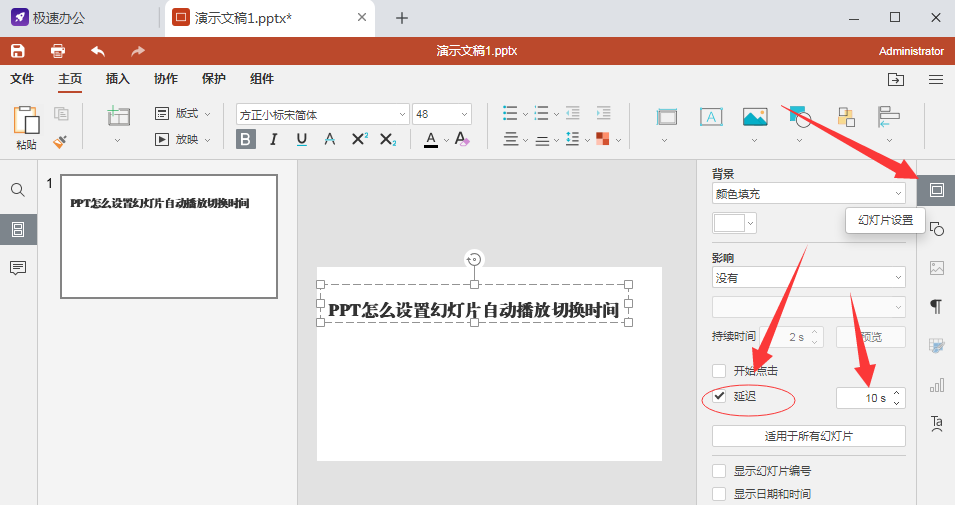Expand the font name dropdown 方正小标宋简体
This screenshot has height=505, width=955.
click(x=403, y=115)
